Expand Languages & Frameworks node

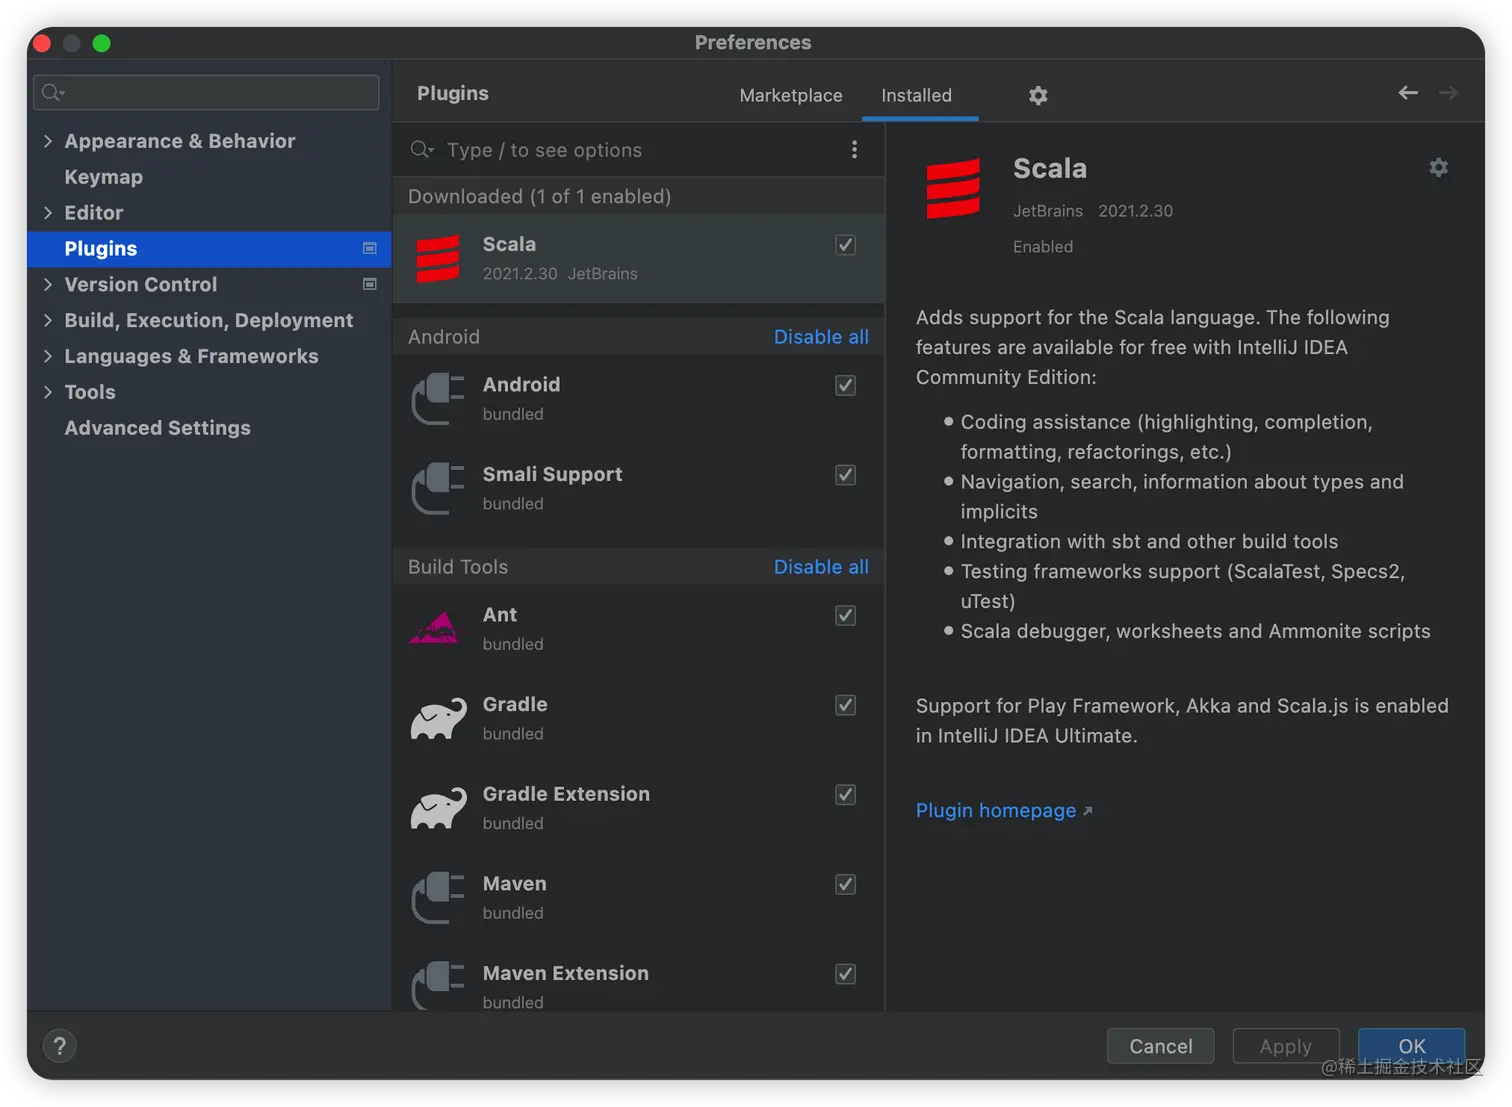[47, 357]
